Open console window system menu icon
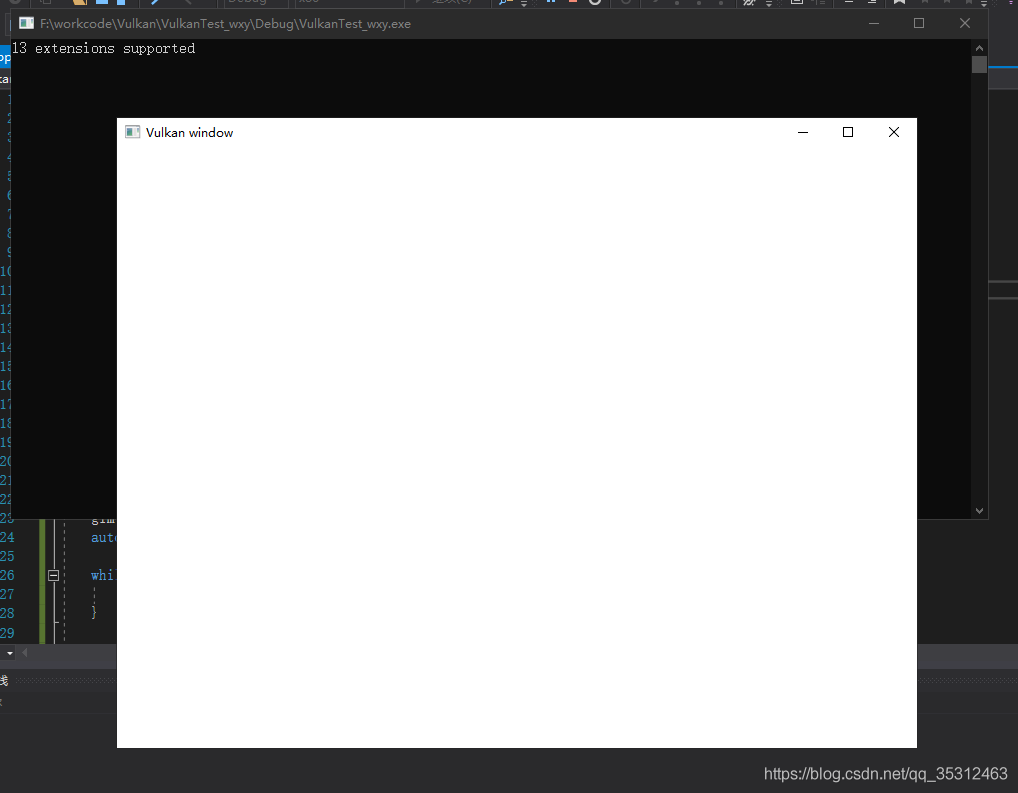The width and height of the screenshot is (1018, 793). point(26,23)
